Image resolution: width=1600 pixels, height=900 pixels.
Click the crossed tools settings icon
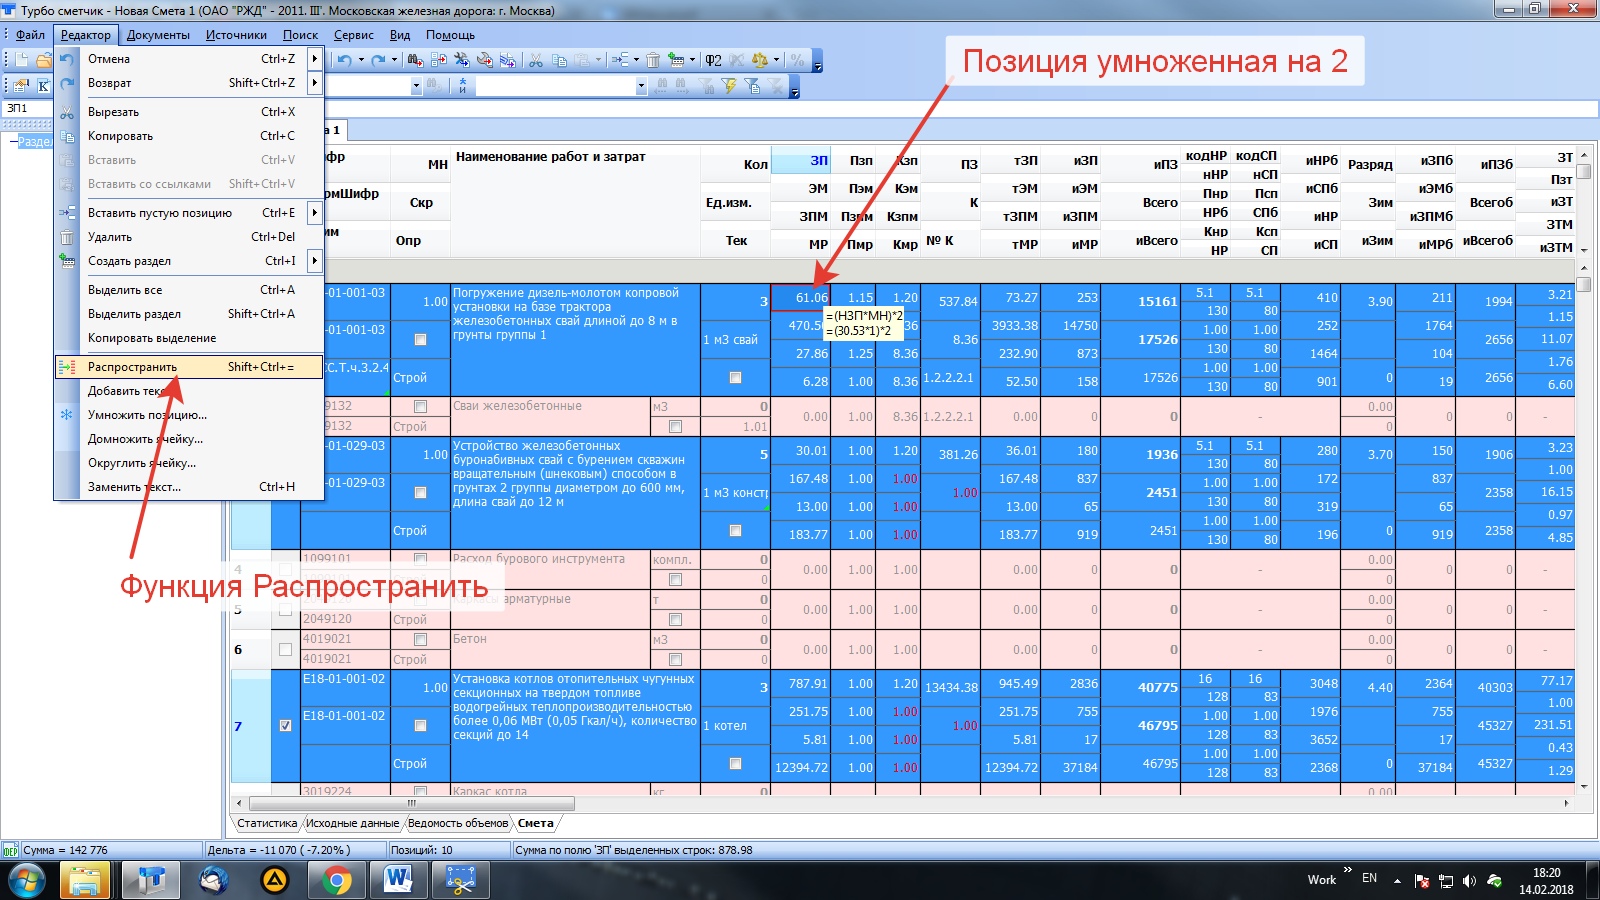[462, 60]
